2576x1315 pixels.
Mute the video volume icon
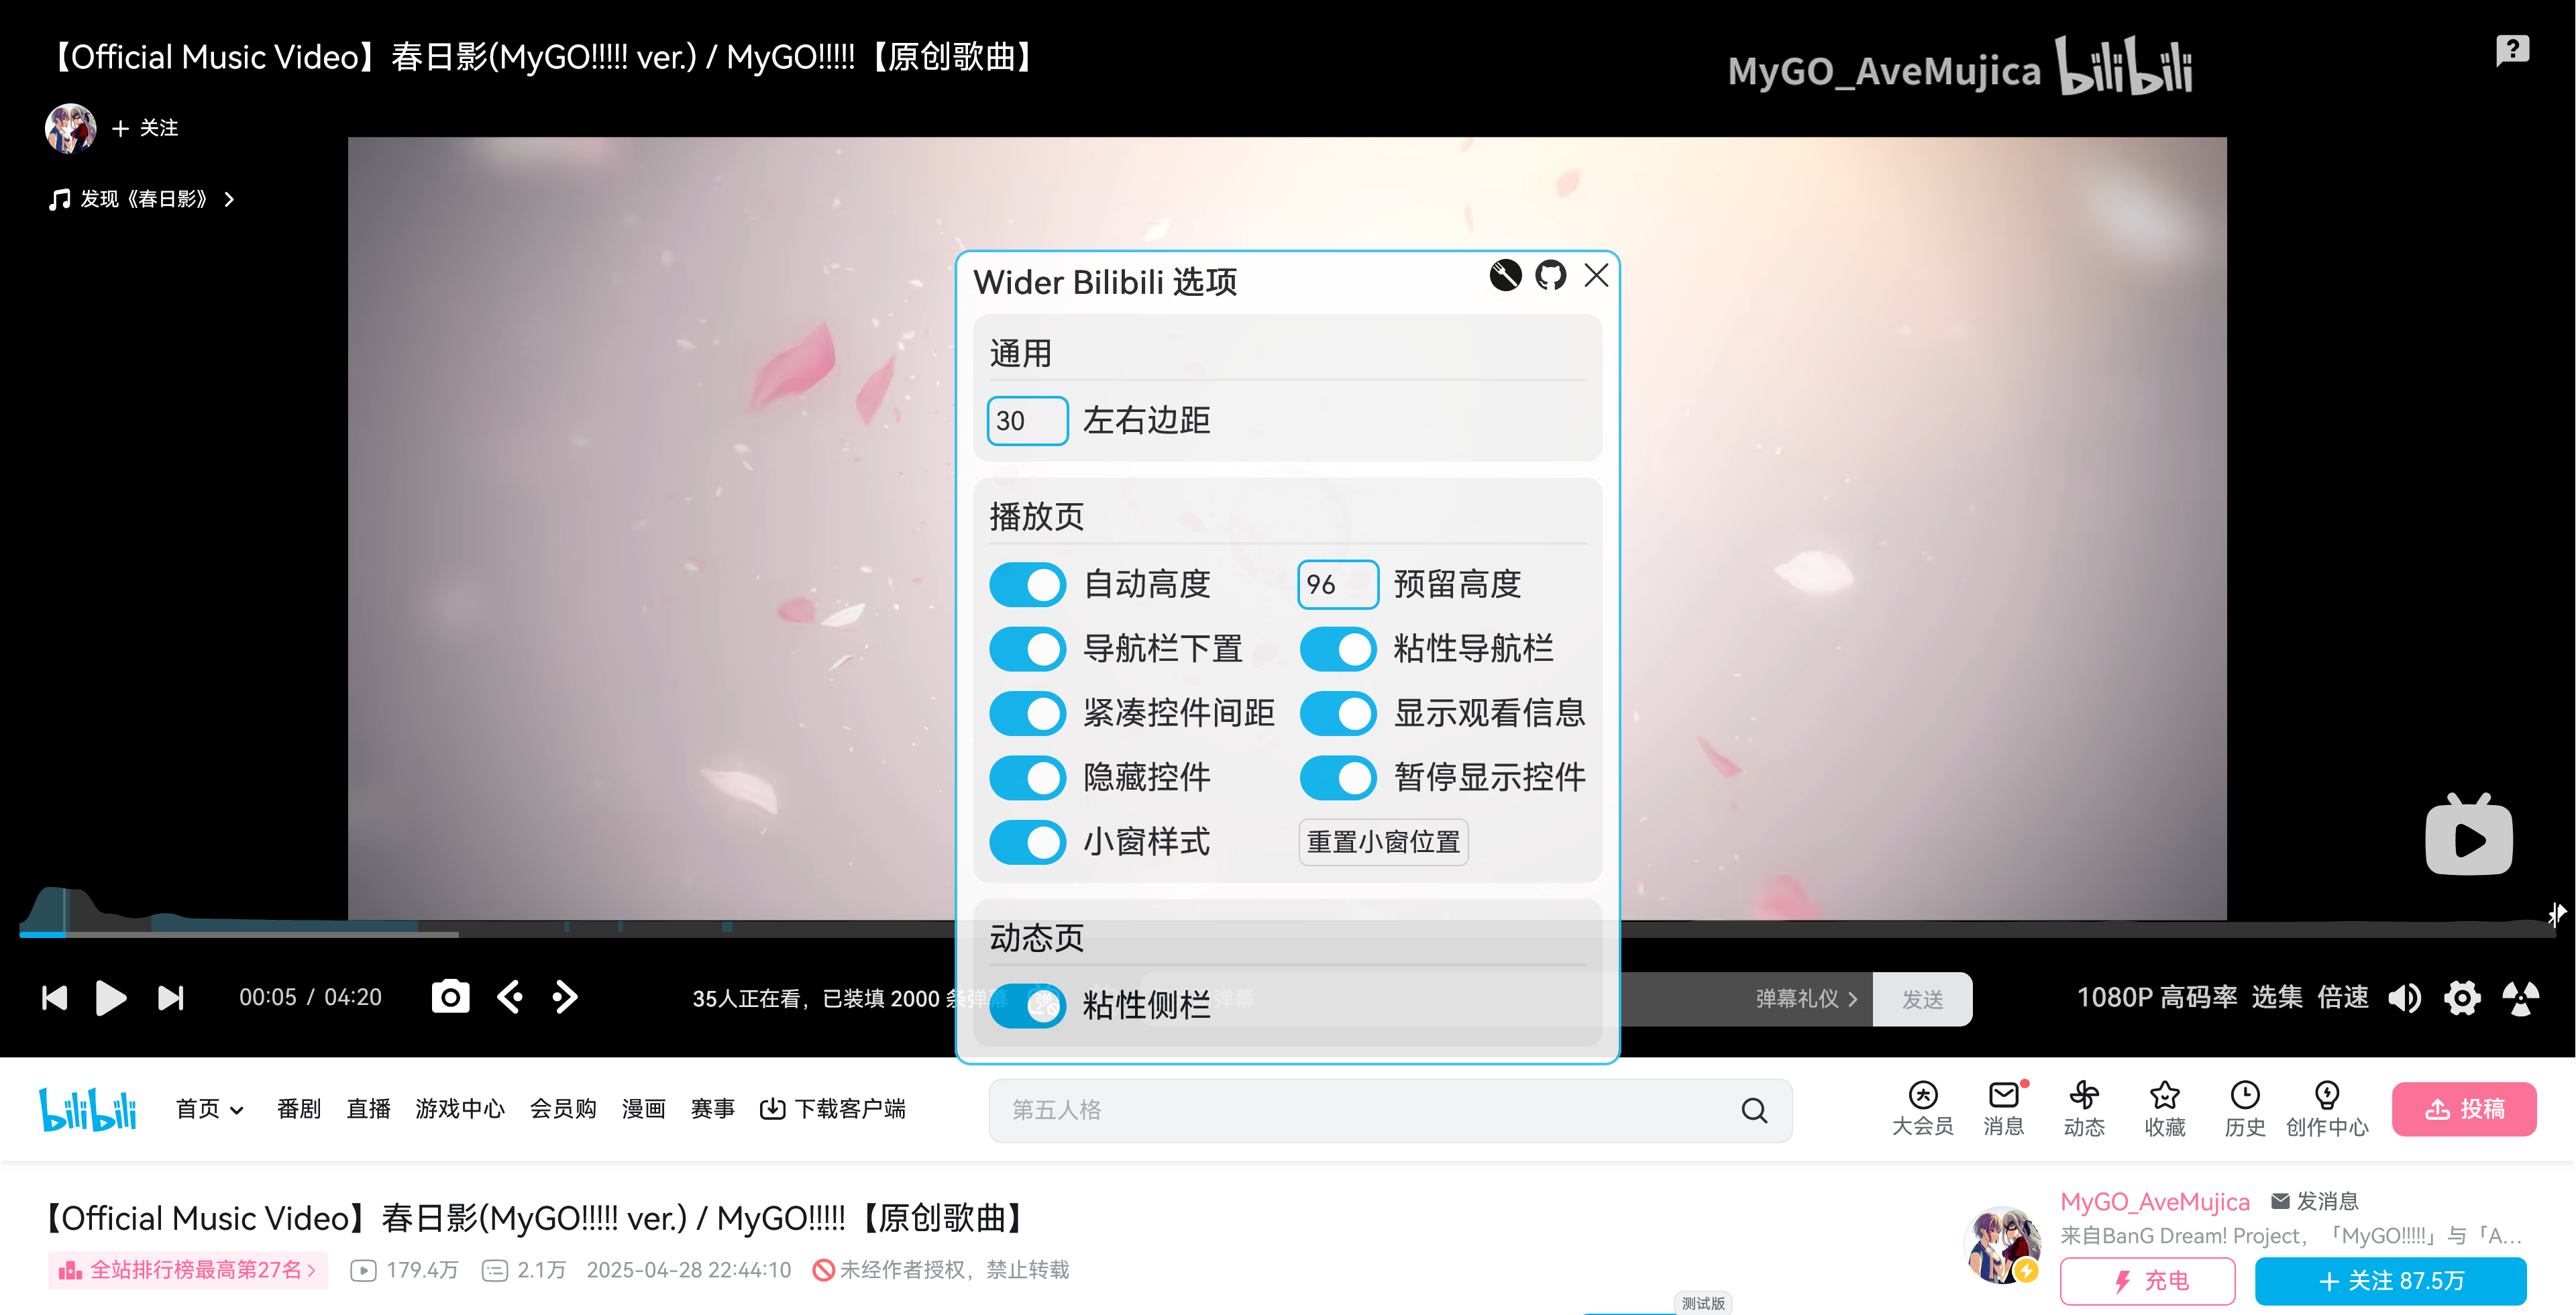coord(2404,997)
